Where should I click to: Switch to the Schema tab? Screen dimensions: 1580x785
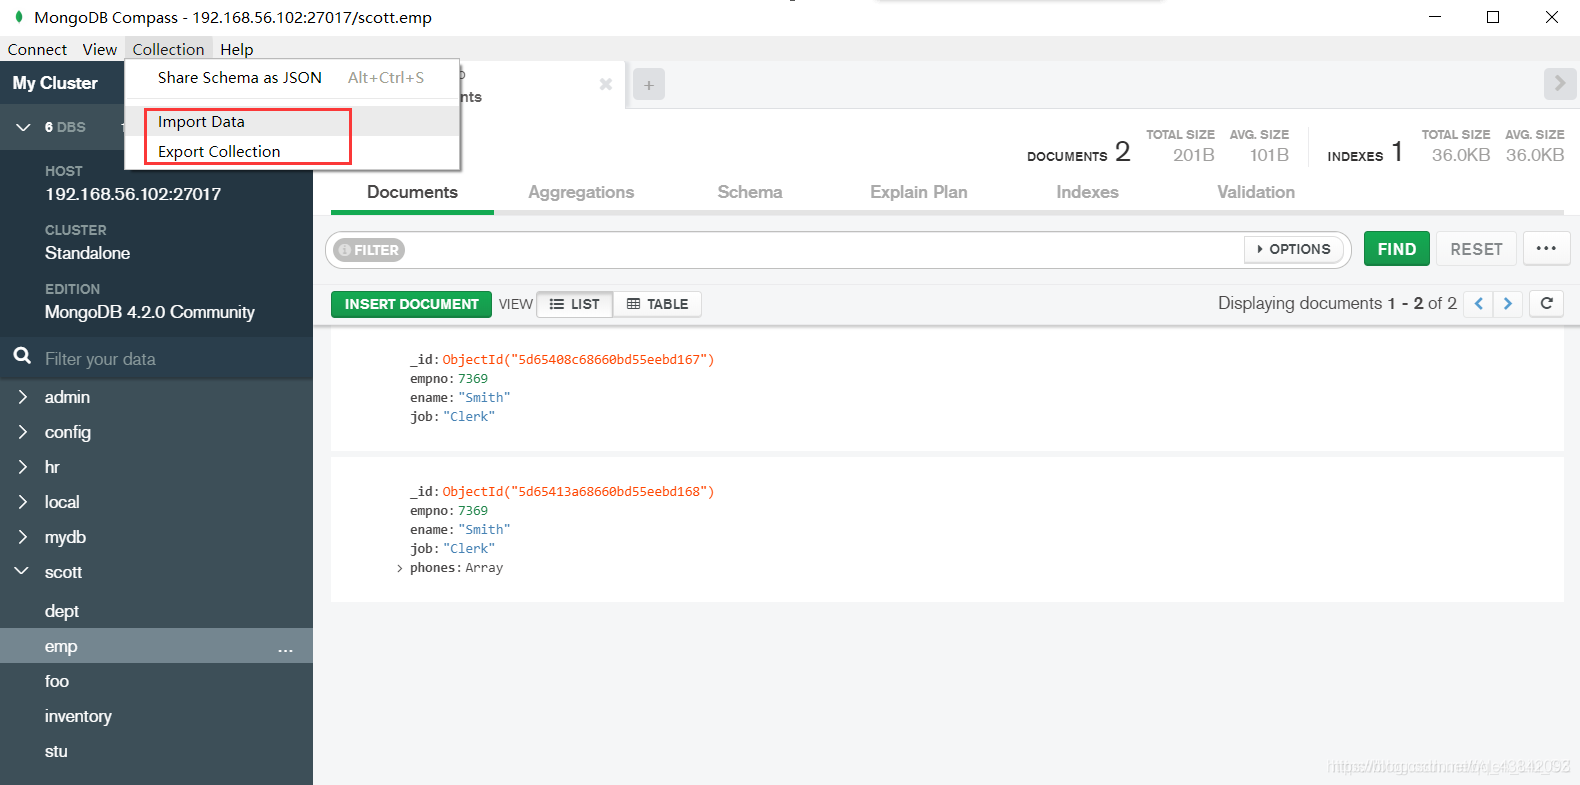click(x=750, y=192)
